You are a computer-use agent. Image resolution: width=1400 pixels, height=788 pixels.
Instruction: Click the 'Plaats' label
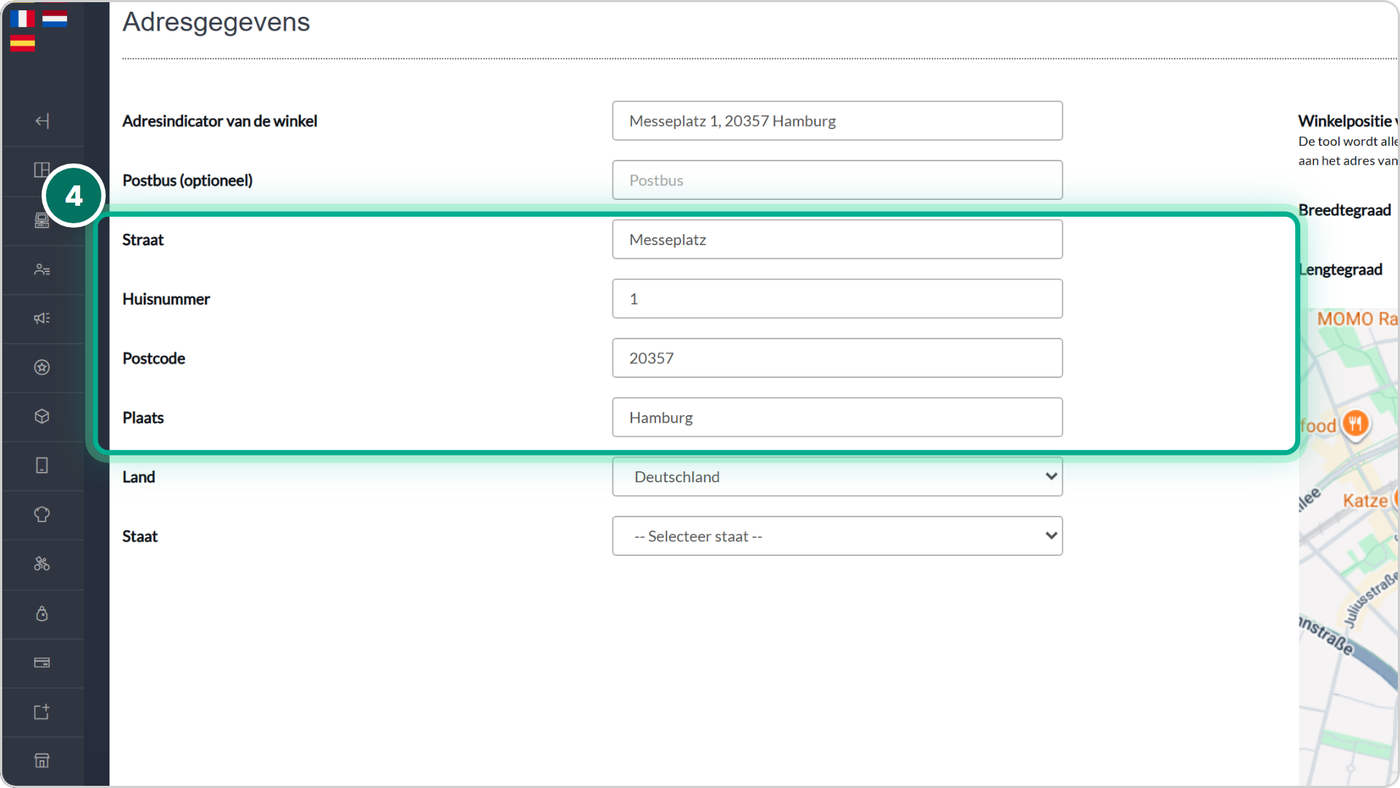point(143,418)
